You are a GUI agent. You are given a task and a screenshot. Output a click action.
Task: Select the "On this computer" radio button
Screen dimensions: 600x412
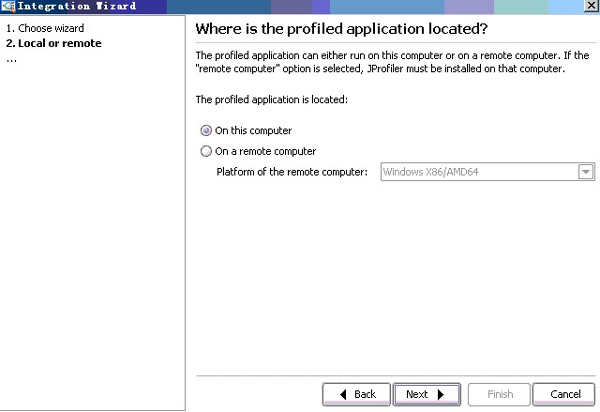tap(207, 130)
